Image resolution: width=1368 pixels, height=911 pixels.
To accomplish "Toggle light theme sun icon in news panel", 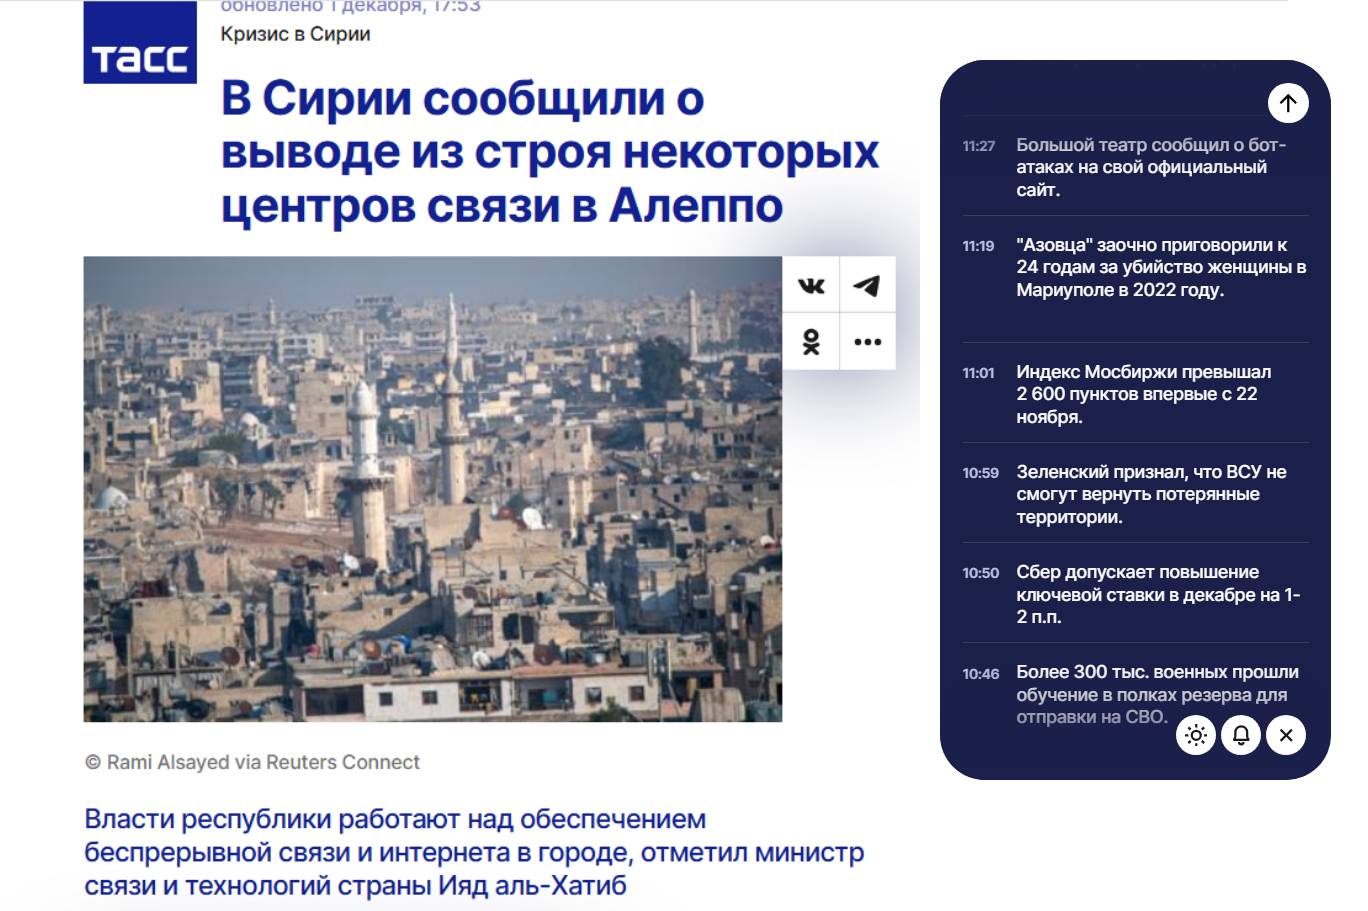I will 1196,736.
